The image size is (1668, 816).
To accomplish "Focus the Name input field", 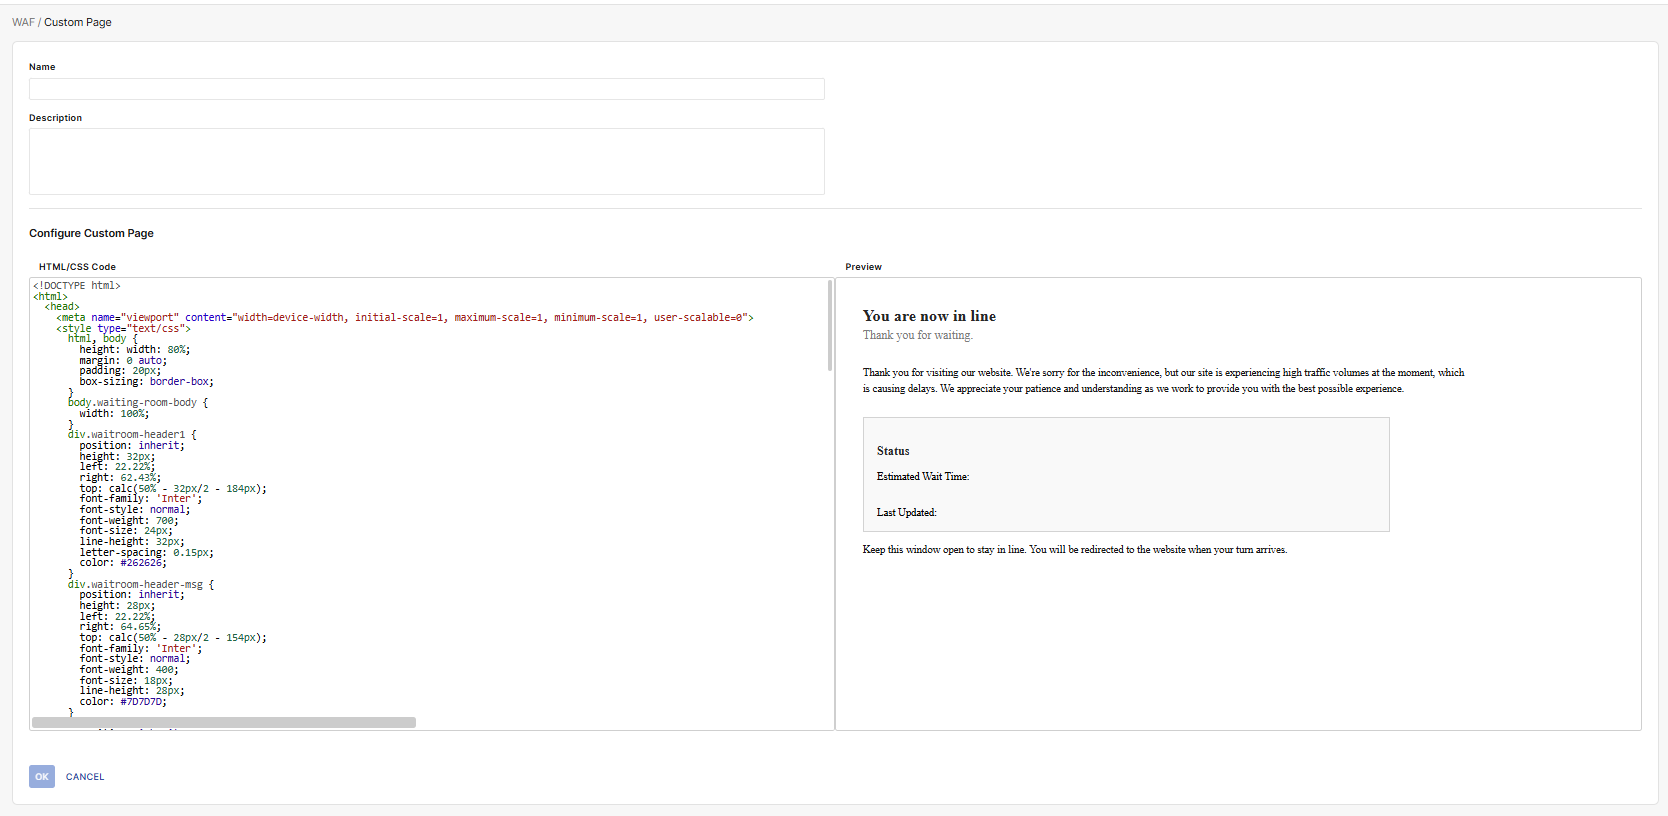I will (426, 89).
